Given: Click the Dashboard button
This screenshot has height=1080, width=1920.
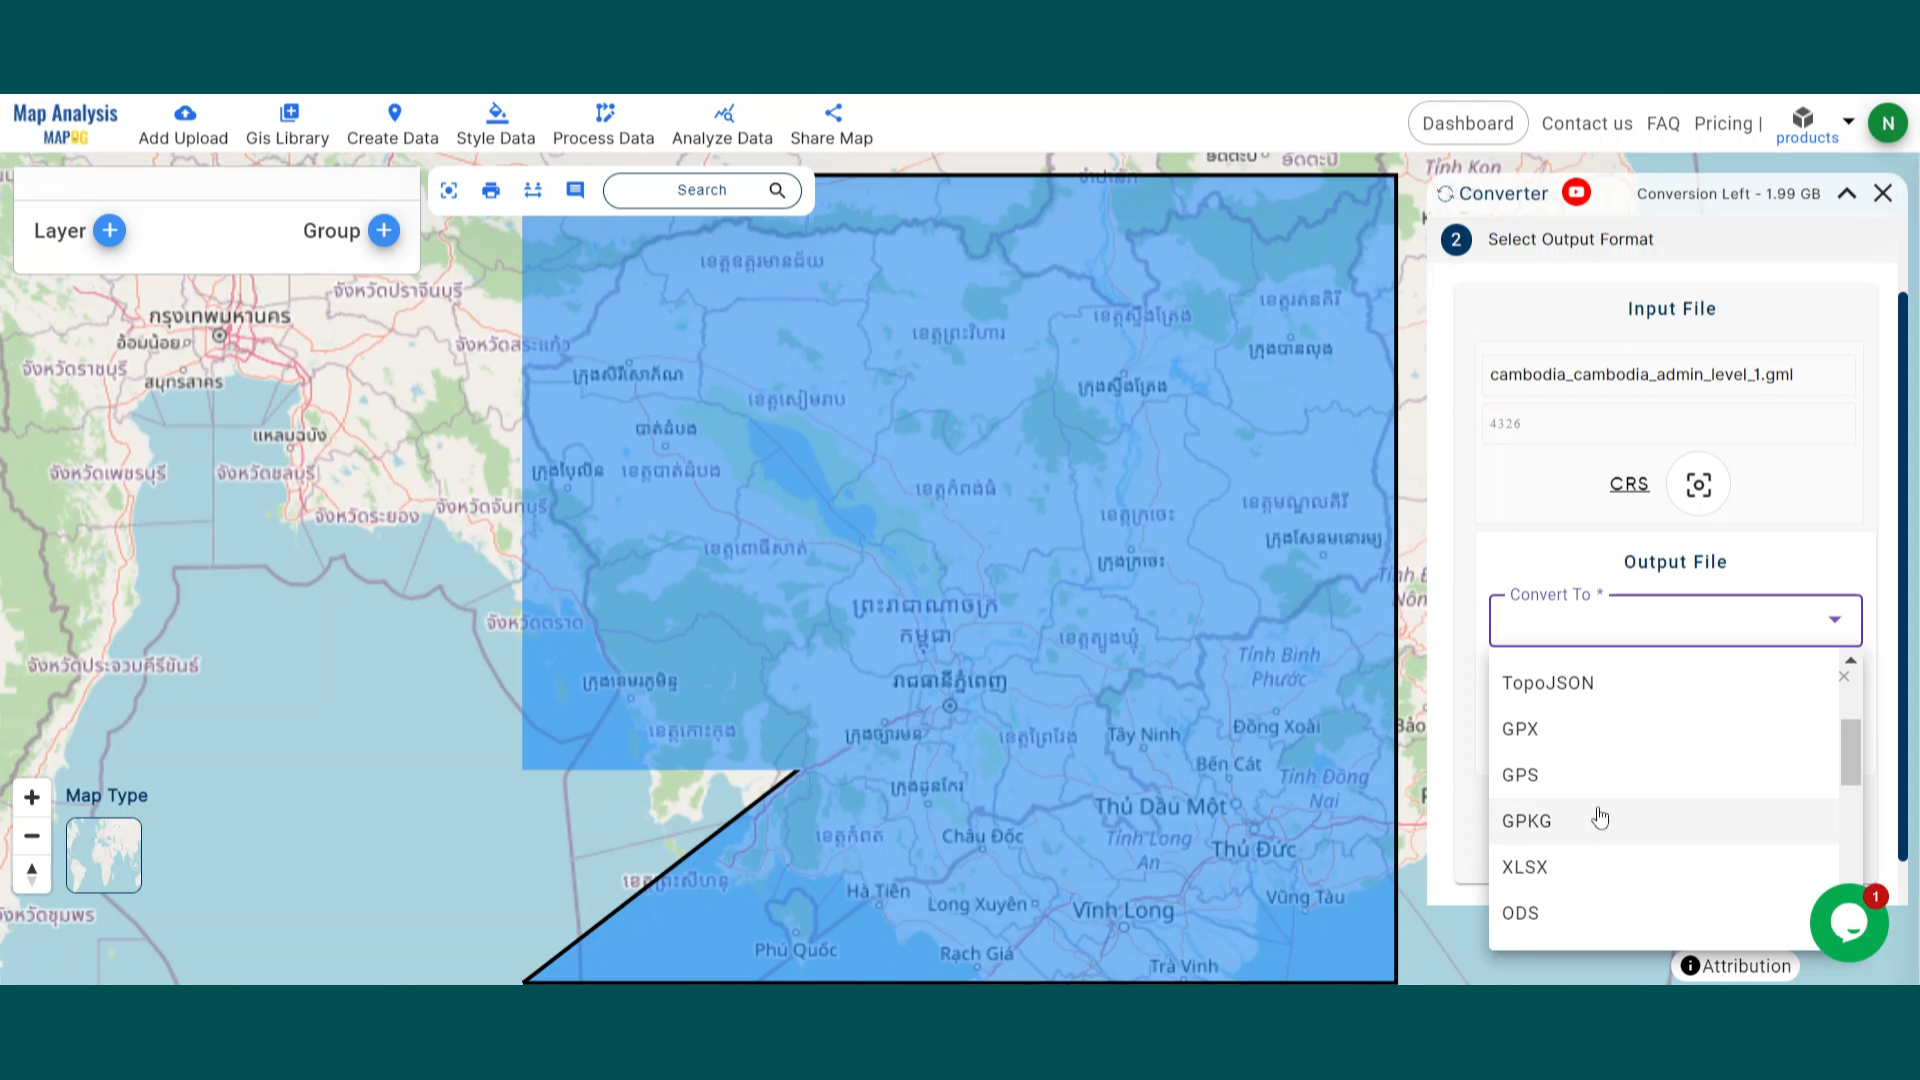Looking at the screenshot, I should (1467, 123).
